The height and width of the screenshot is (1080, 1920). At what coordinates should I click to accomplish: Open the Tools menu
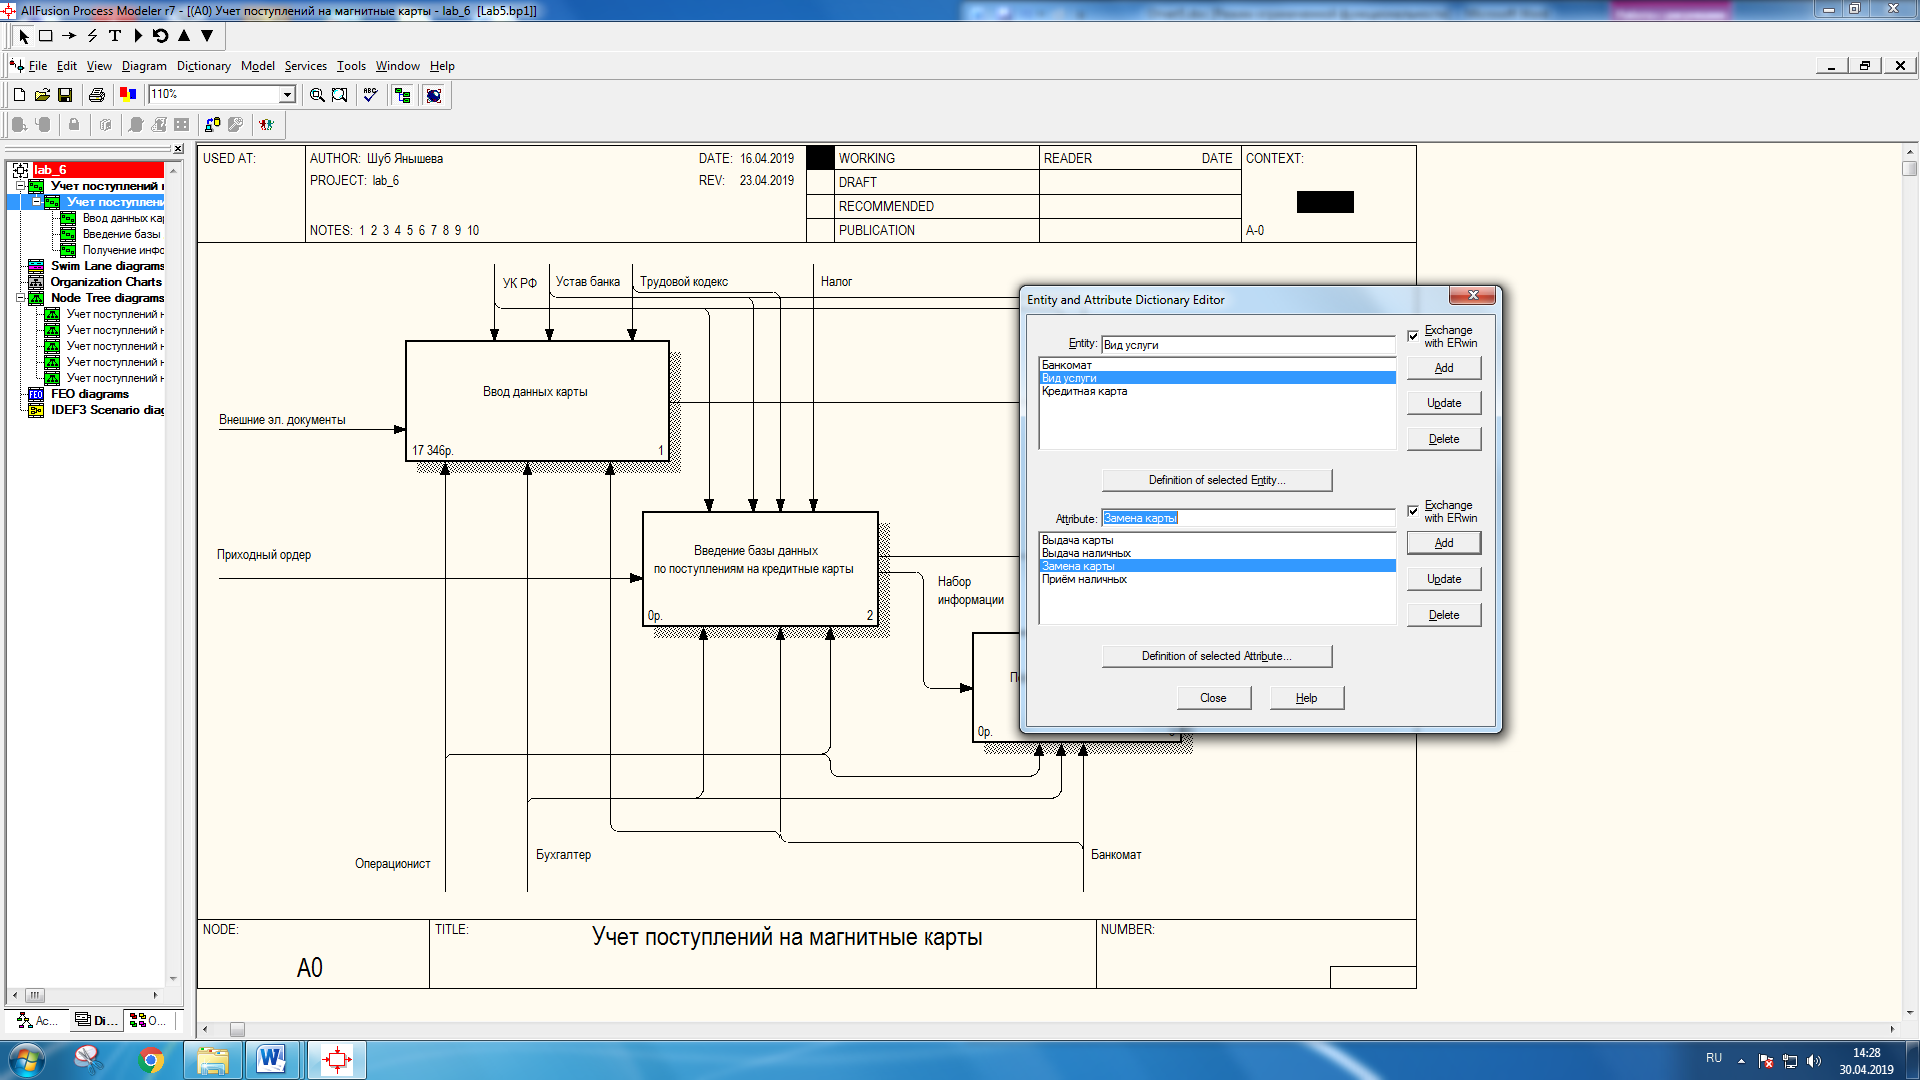(x=351, y=66)
